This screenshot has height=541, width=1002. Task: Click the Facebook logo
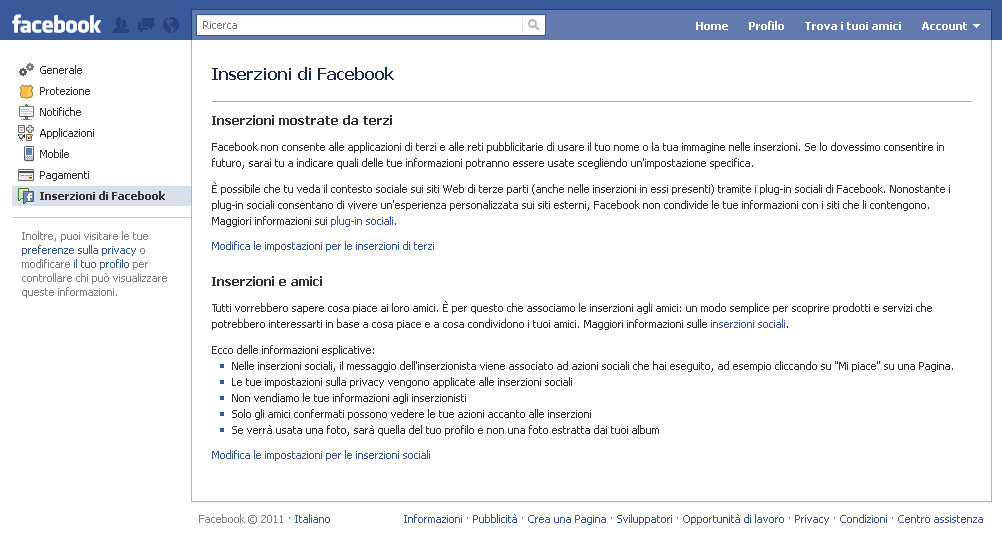point(56,25)
